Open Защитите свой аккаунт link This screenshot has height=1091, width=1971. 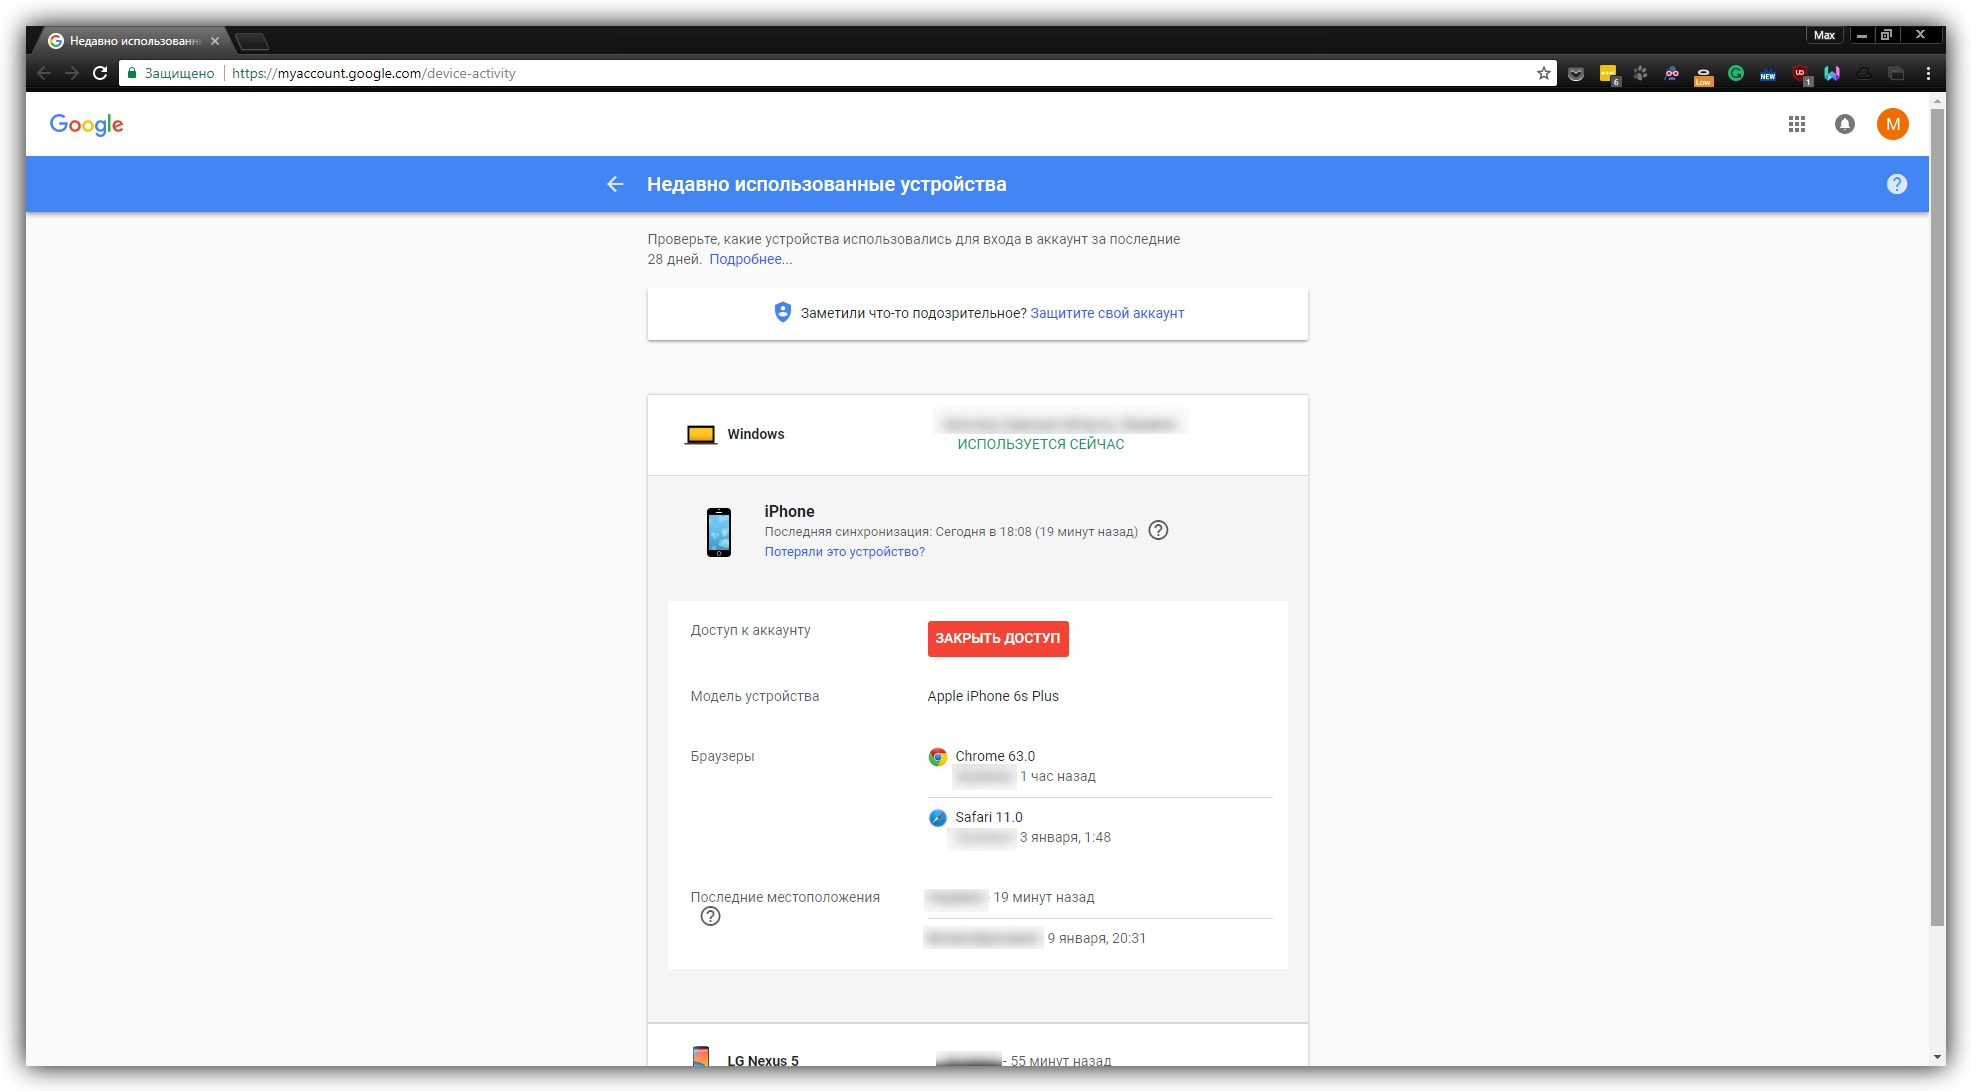pos(1106,313)
